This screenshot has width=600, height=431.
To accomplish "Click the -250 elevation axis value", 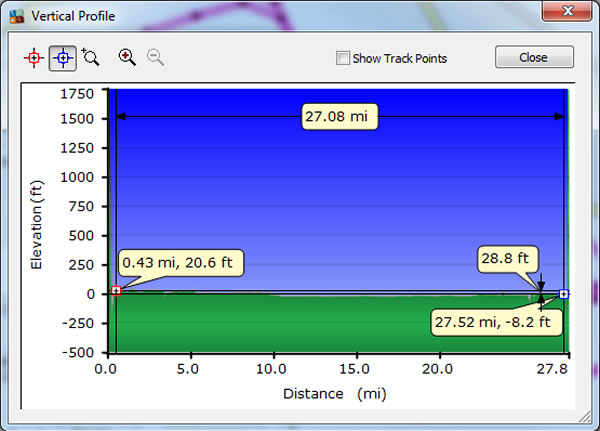I will 78,323.
